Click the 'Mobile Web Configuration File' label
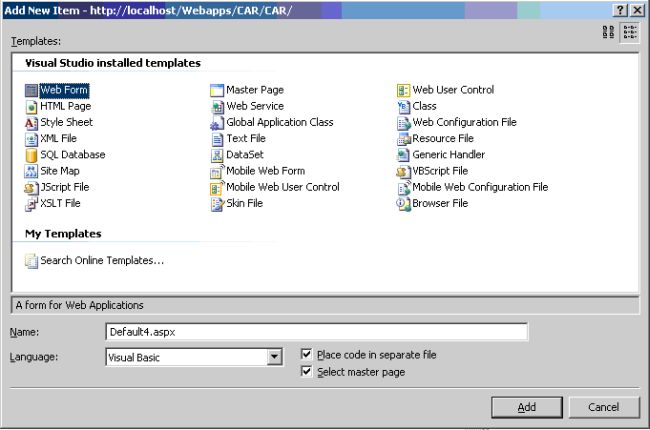The height and width of the screenshot is (430, 650). click(x=480, y=187)
